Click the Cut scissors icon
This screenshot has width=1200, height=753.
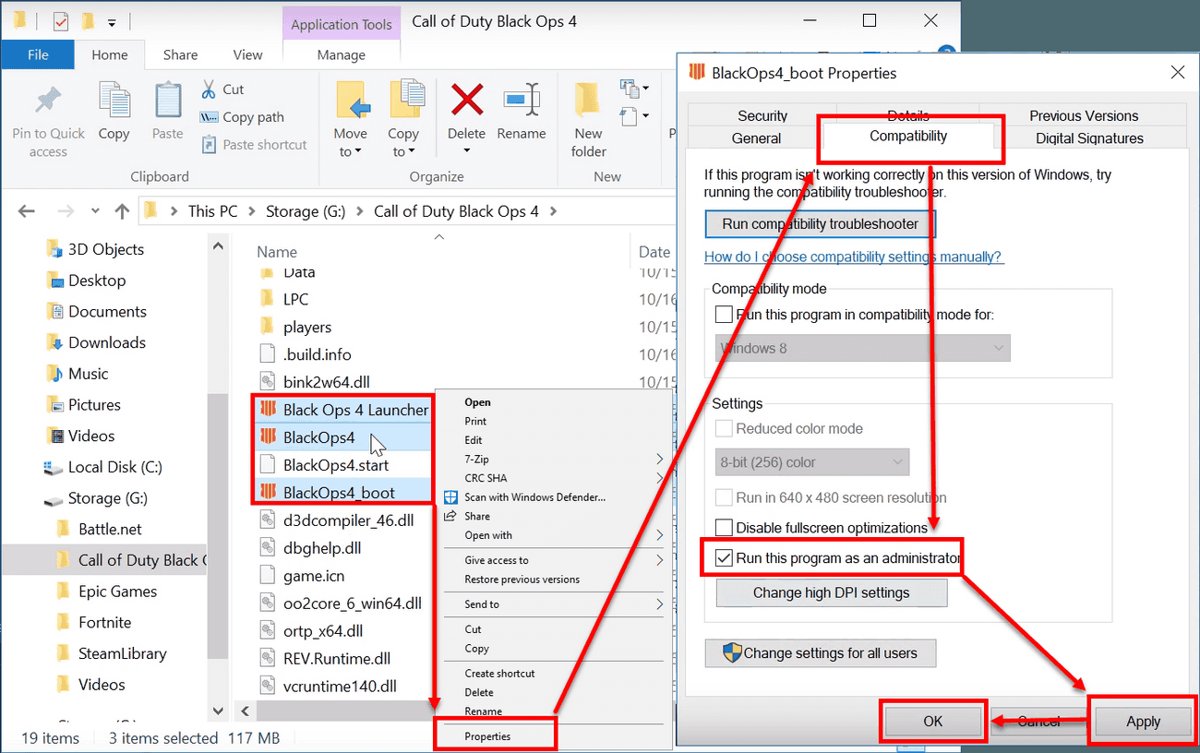click(209, 89)
